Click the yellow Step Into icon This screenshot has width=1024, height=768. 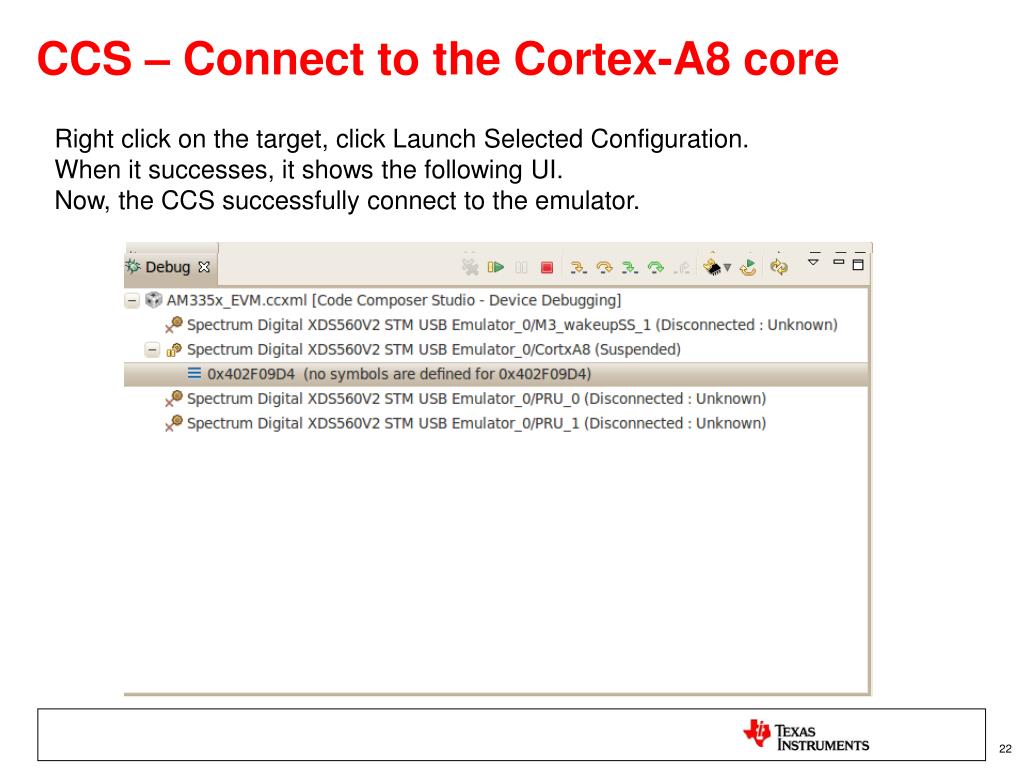tap(578, 267)
